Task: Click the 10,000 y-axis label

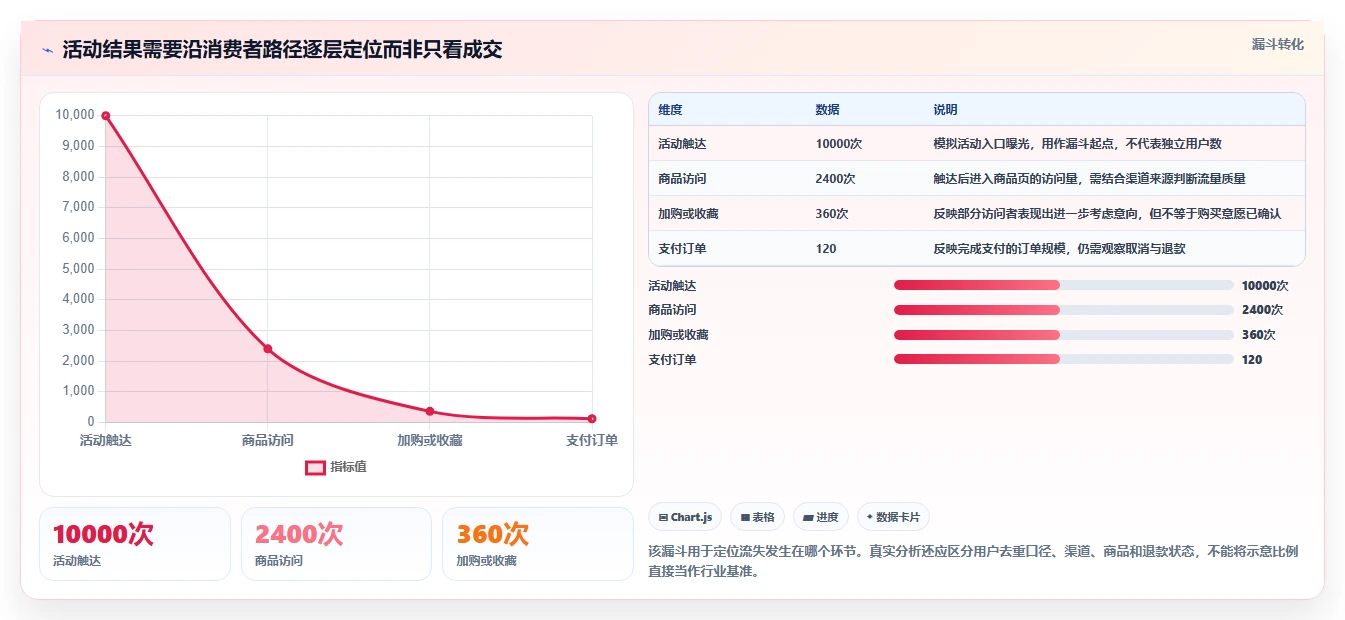Action: pos(75,115)
